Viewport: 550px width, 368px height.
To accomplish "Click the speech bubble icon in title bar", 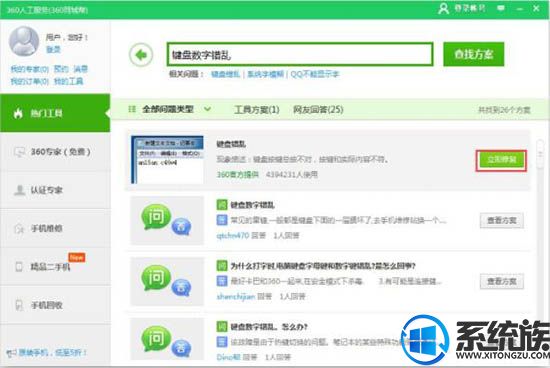I will pos(501,8).
